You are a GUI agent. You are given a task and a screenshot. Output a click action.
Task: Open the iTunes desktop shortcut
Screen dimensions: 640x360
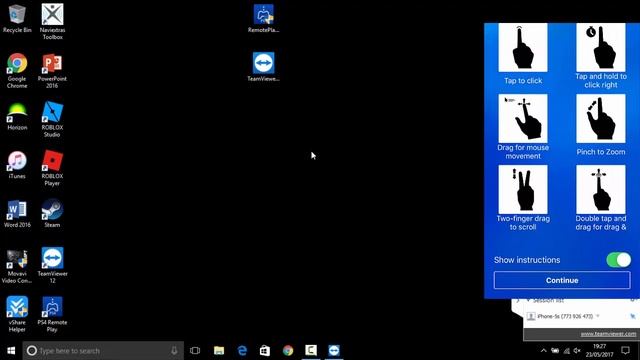click(x=17, y=165)
